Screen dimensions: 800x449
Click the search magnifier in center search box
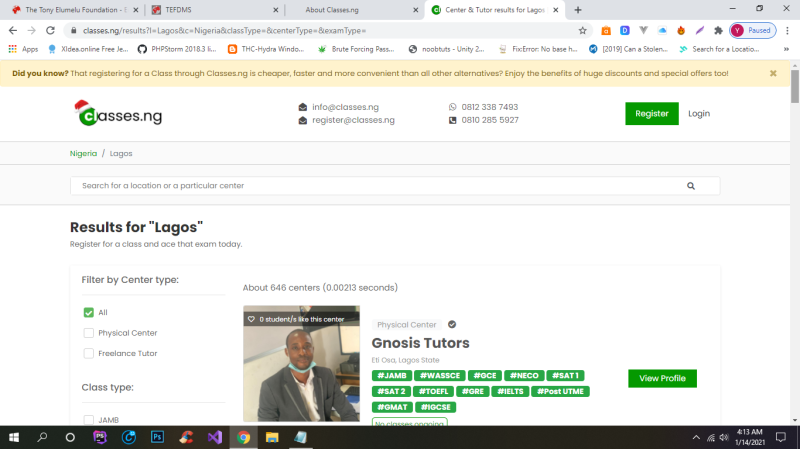point(691,186)
